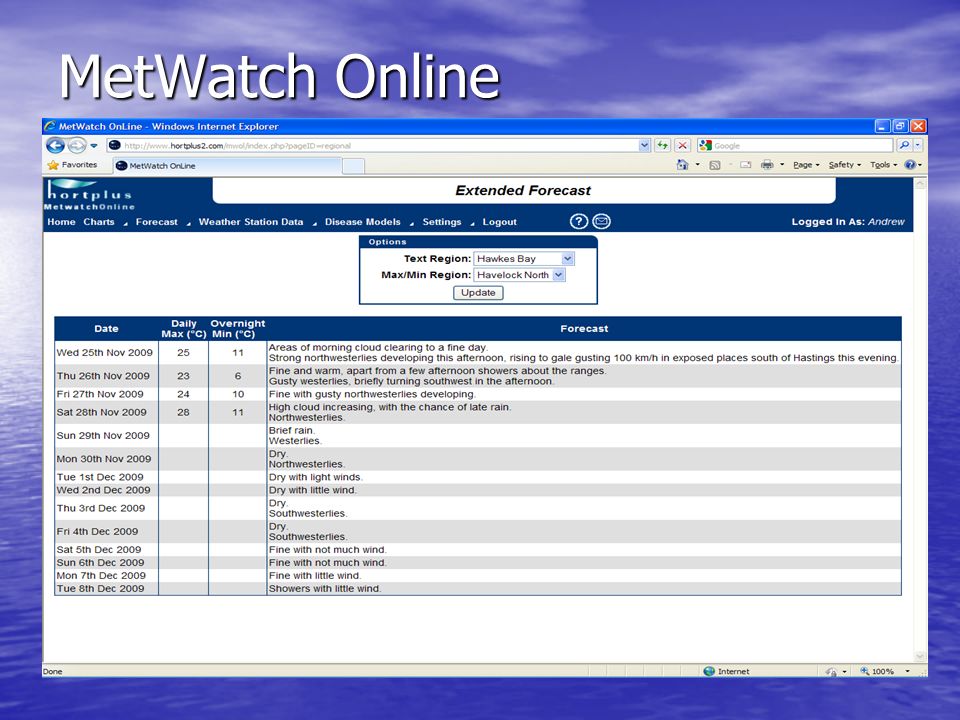Click the Read Mail icon in command bar

tap(745, 165)
